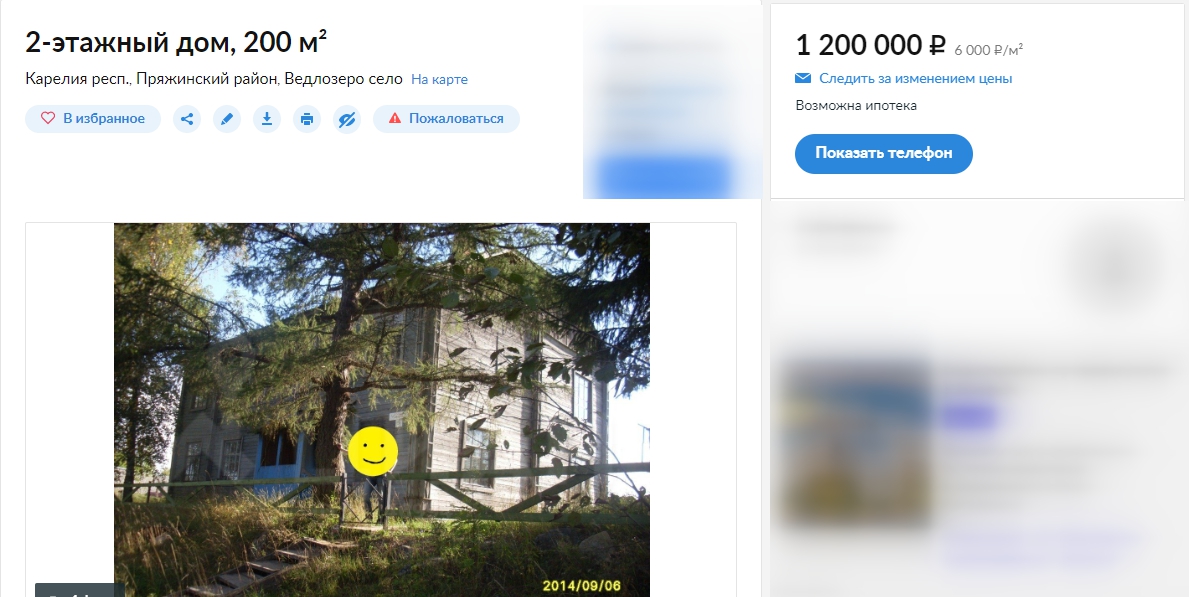The height and width of the screenshot is (597, 1189).
Task: Open the blurred ad thumbnail on the right
Action: tap(856, 444)
